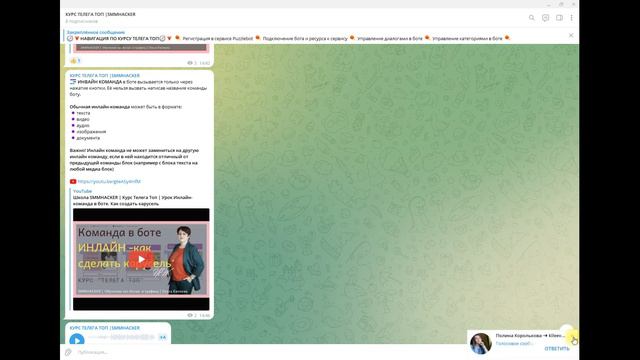The height and width of the screenshot is (360, 640).
Task: Play the voice message at bottom
Action: [x=77, y=339]
